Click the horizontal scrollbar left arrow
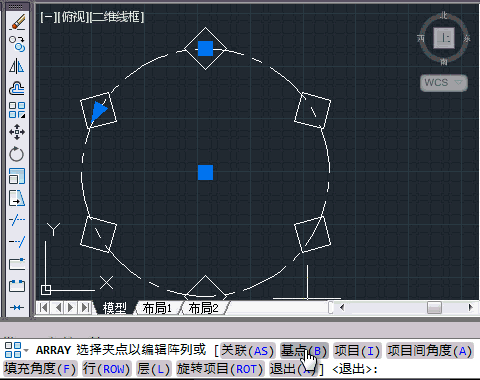Screen dimensions: 480x380 (342, 307)
